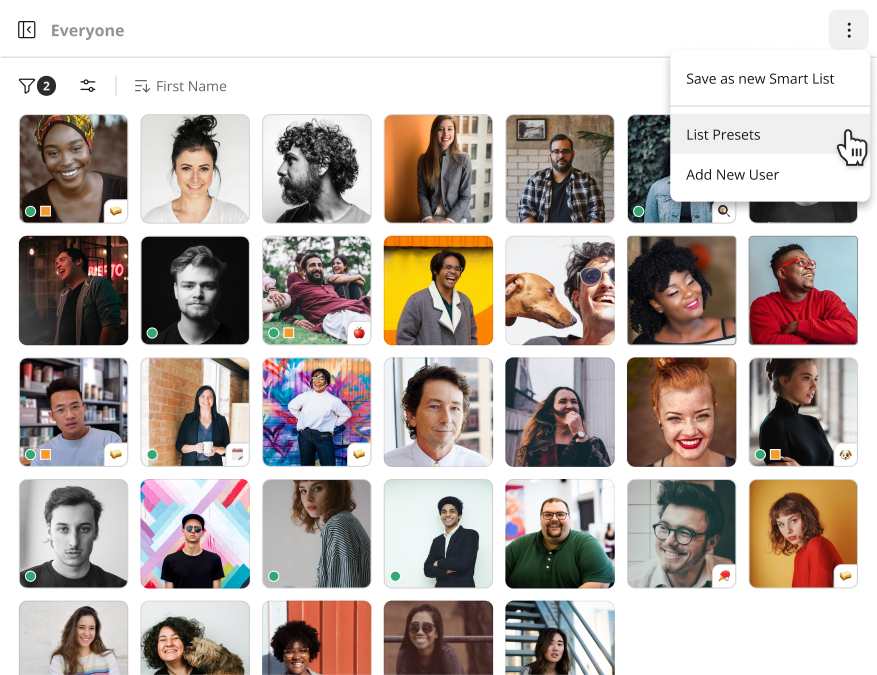Screen dimensions: 877x675
Task: Open man in grey coat on yellow wall
Action: coord(438,290)
